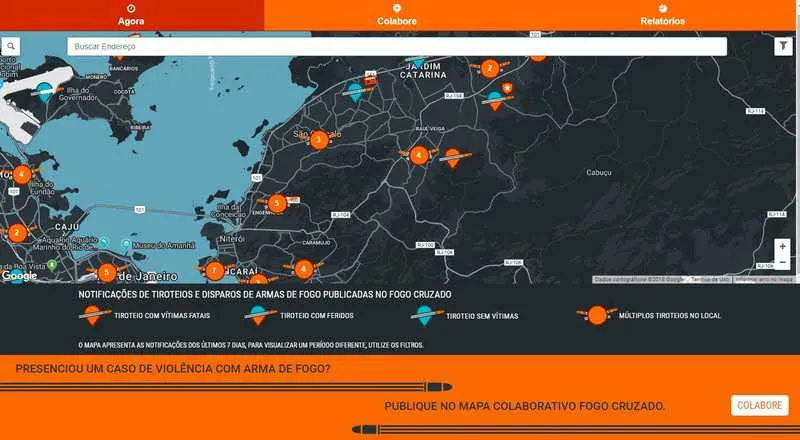800x440 pixels.
Task: Select orange fatal-shooting pin beside Raul Veiga cluster
Action: [x=453, y=158]
